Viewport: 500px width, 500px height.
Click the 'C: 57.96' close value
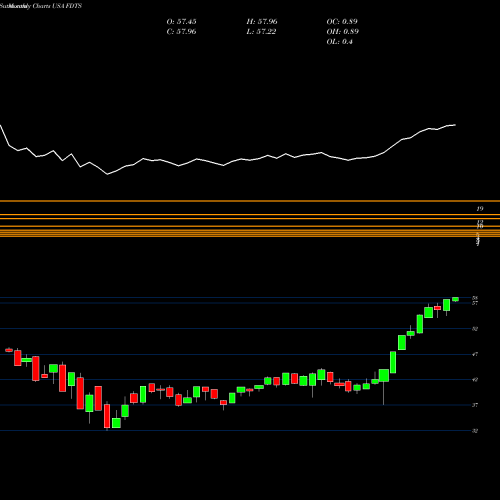pos(181,32)
